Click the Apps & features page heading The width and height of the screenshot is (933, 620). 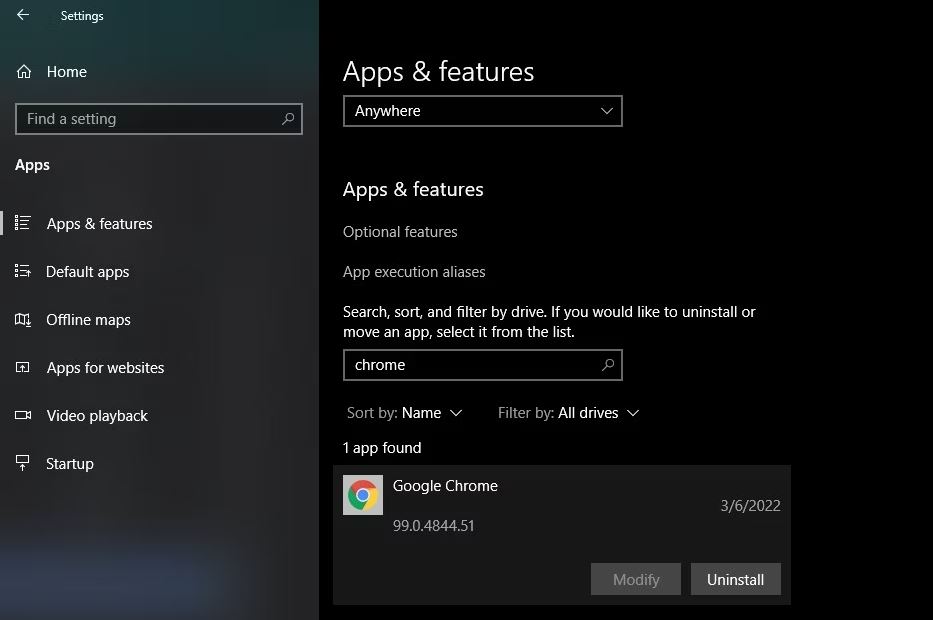(439, 72)
